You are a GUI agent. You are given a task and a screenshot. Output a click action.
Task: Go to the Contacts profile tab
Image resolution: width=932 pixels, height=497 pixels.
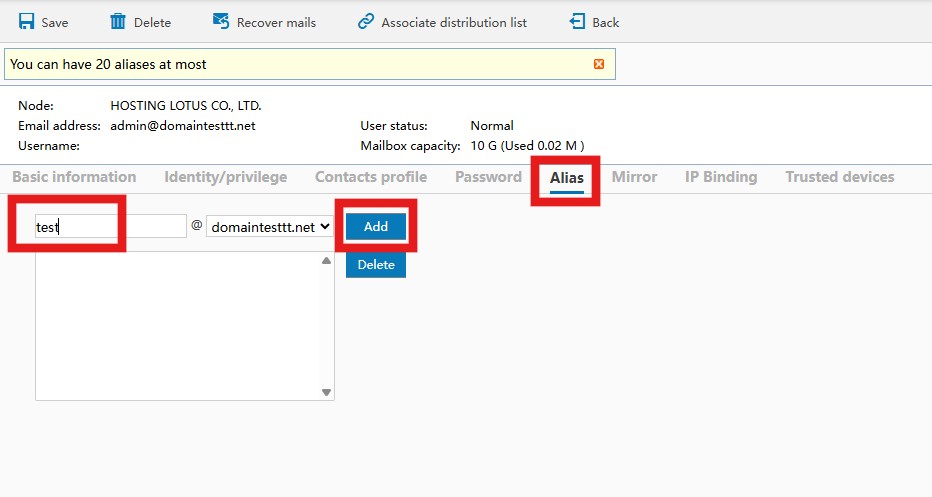point(371,177)
